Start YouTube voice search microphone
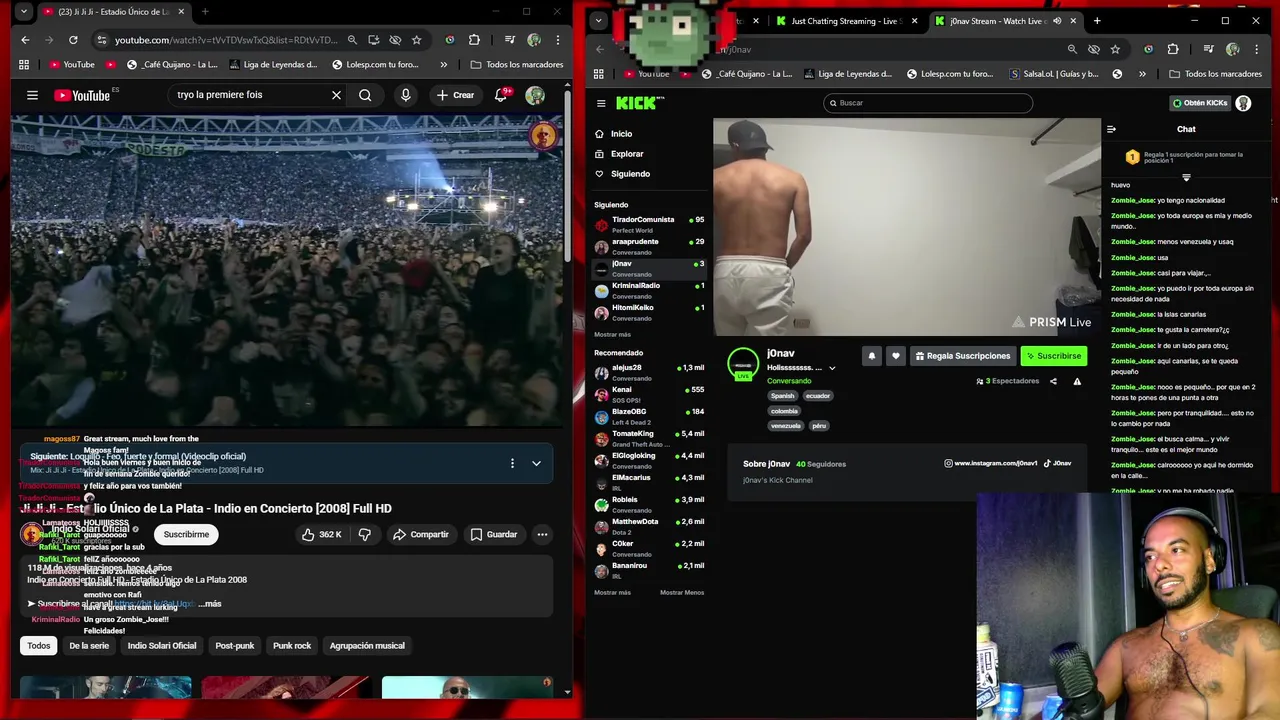1280x720 pixels. (405, 95)
